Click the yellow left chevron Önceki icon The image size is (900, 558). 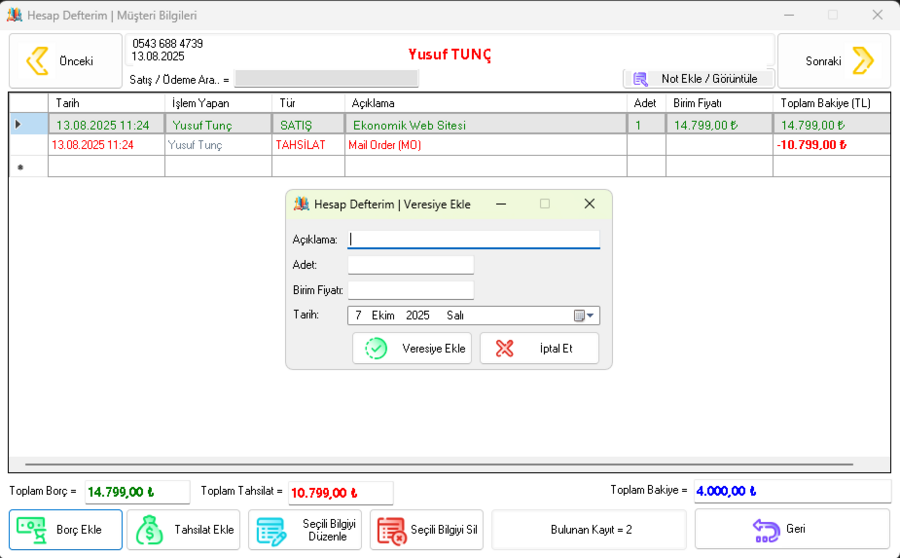point(38,61)
